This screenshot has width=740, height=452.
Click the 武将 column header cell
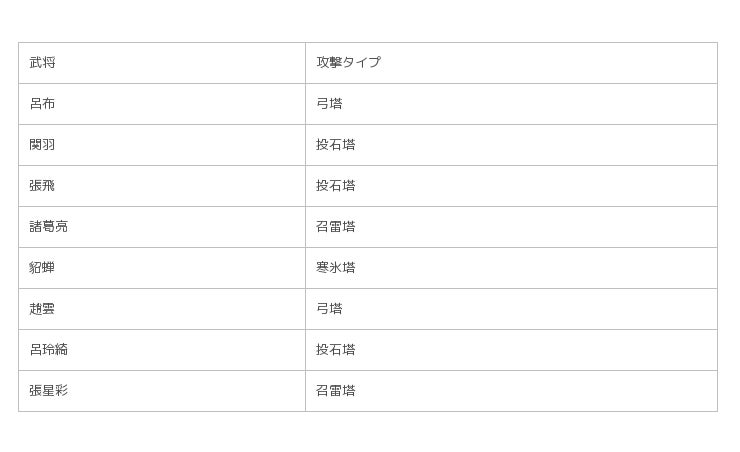pyautogui.click(x=162, y=63)
